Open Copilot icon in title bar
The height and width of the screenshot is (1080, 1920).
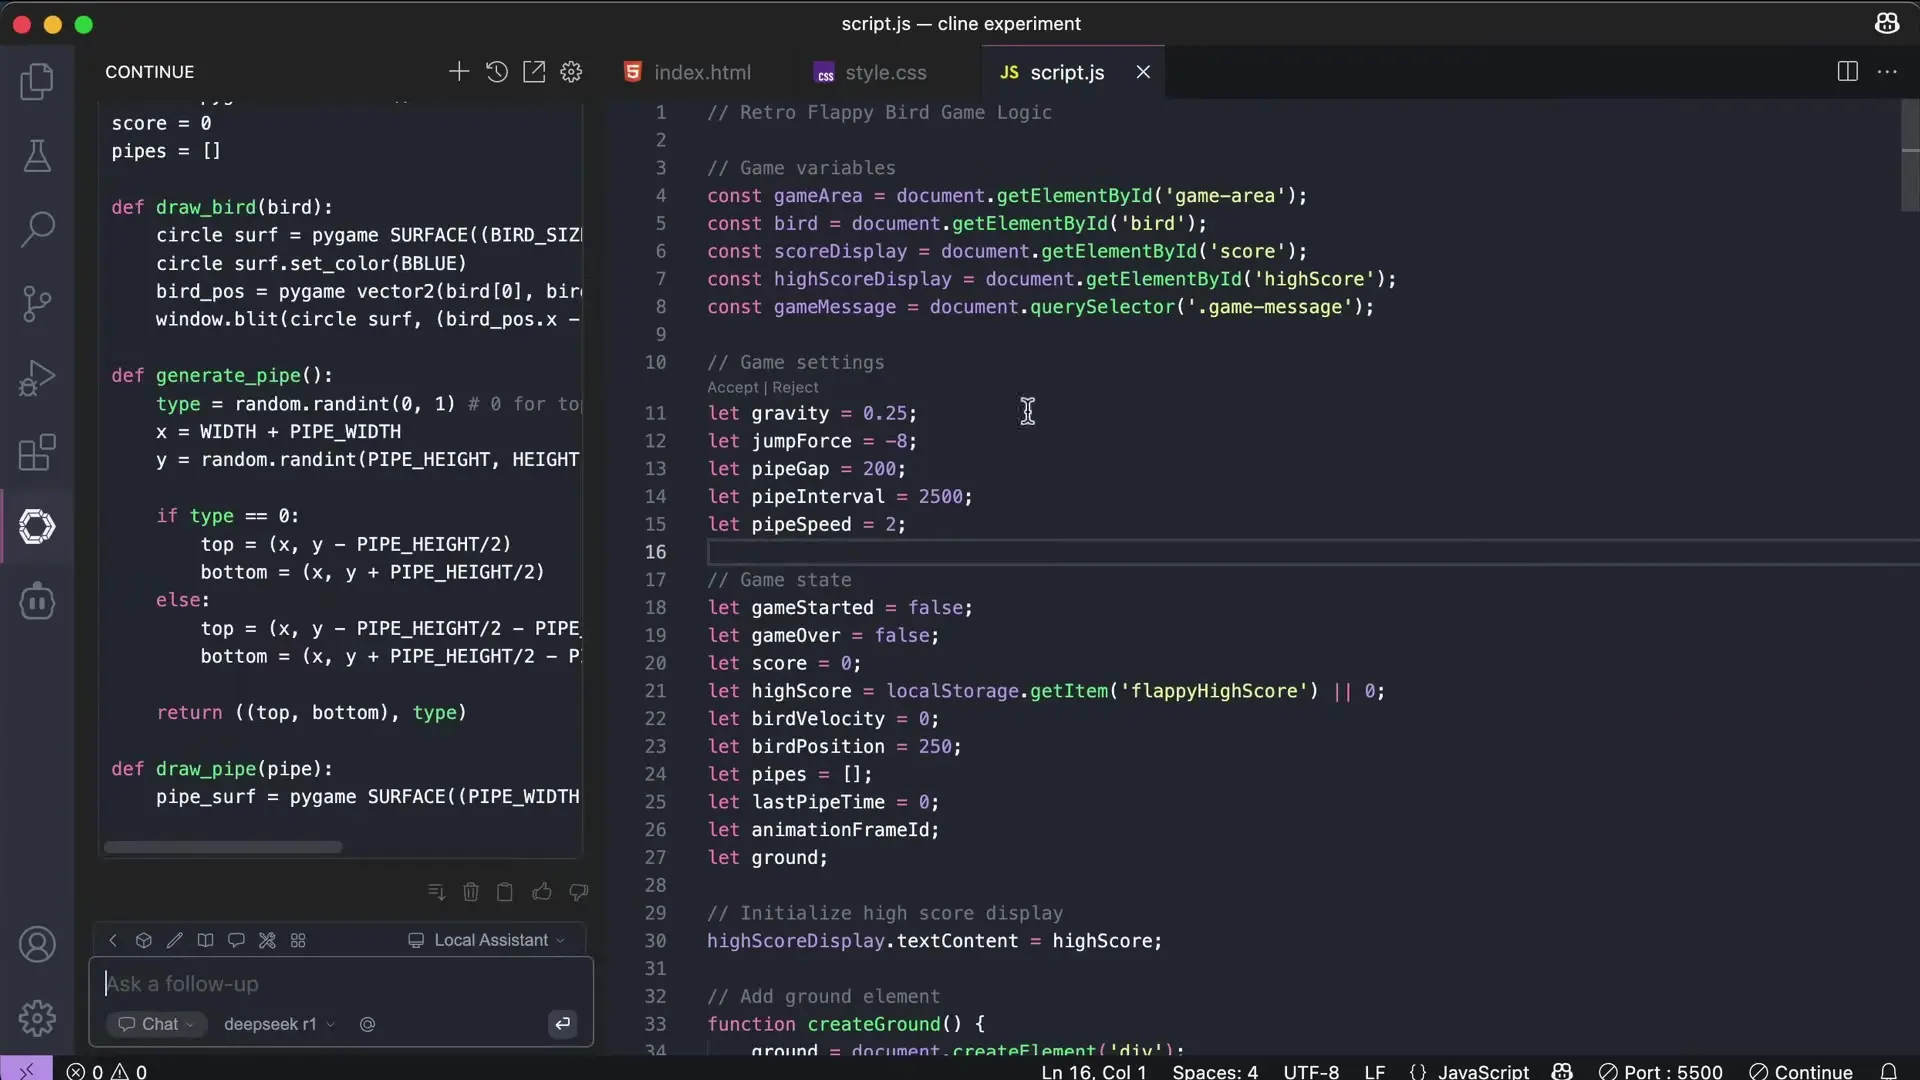1887,23
